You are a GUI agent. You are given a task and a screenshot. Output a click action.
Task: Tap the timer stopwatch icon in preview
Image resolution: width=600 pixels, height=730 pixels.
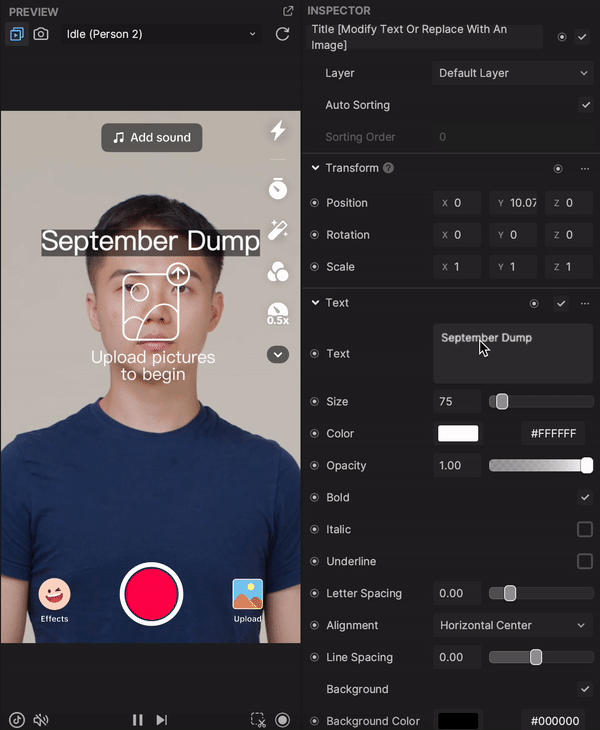278,189
